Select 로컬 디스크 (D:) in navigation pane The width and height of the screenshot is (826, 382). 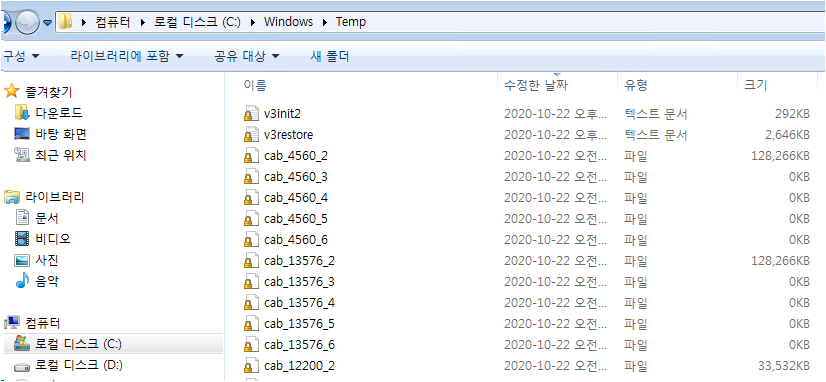(x=79, y=365)
